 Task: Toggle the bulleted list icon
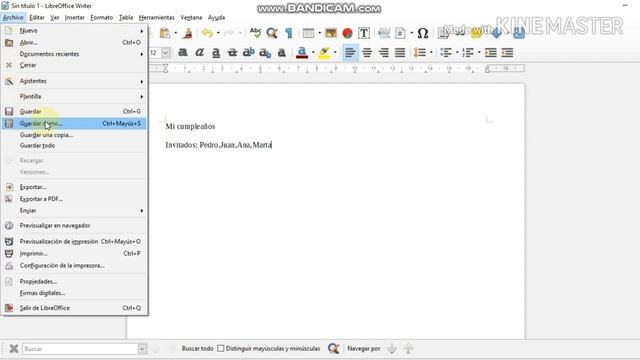446,52
